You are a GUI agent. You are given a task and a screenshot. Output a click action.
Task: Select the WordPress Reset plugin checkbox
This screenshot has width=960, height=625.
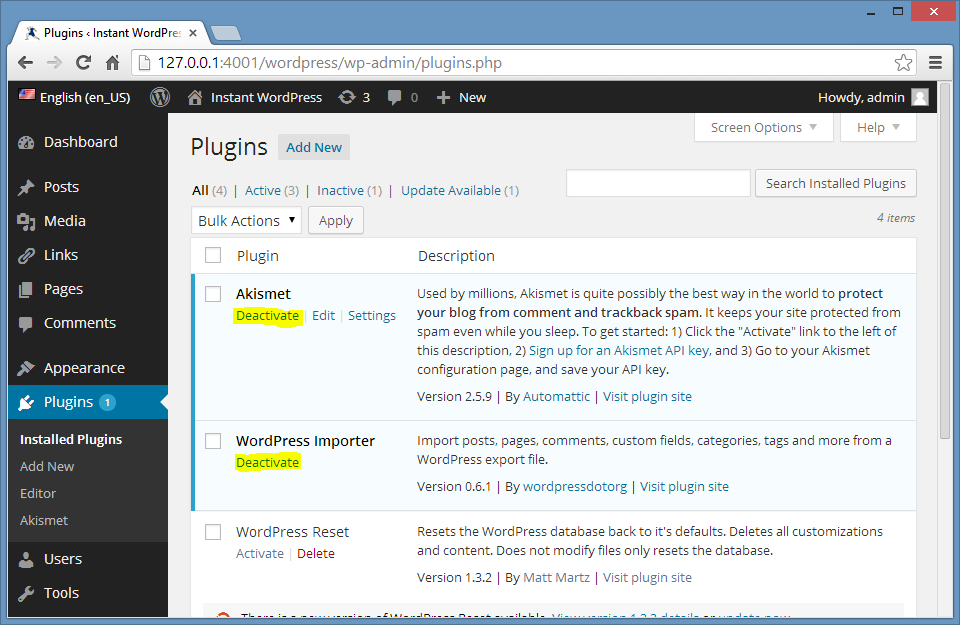[x=213, y=532]
